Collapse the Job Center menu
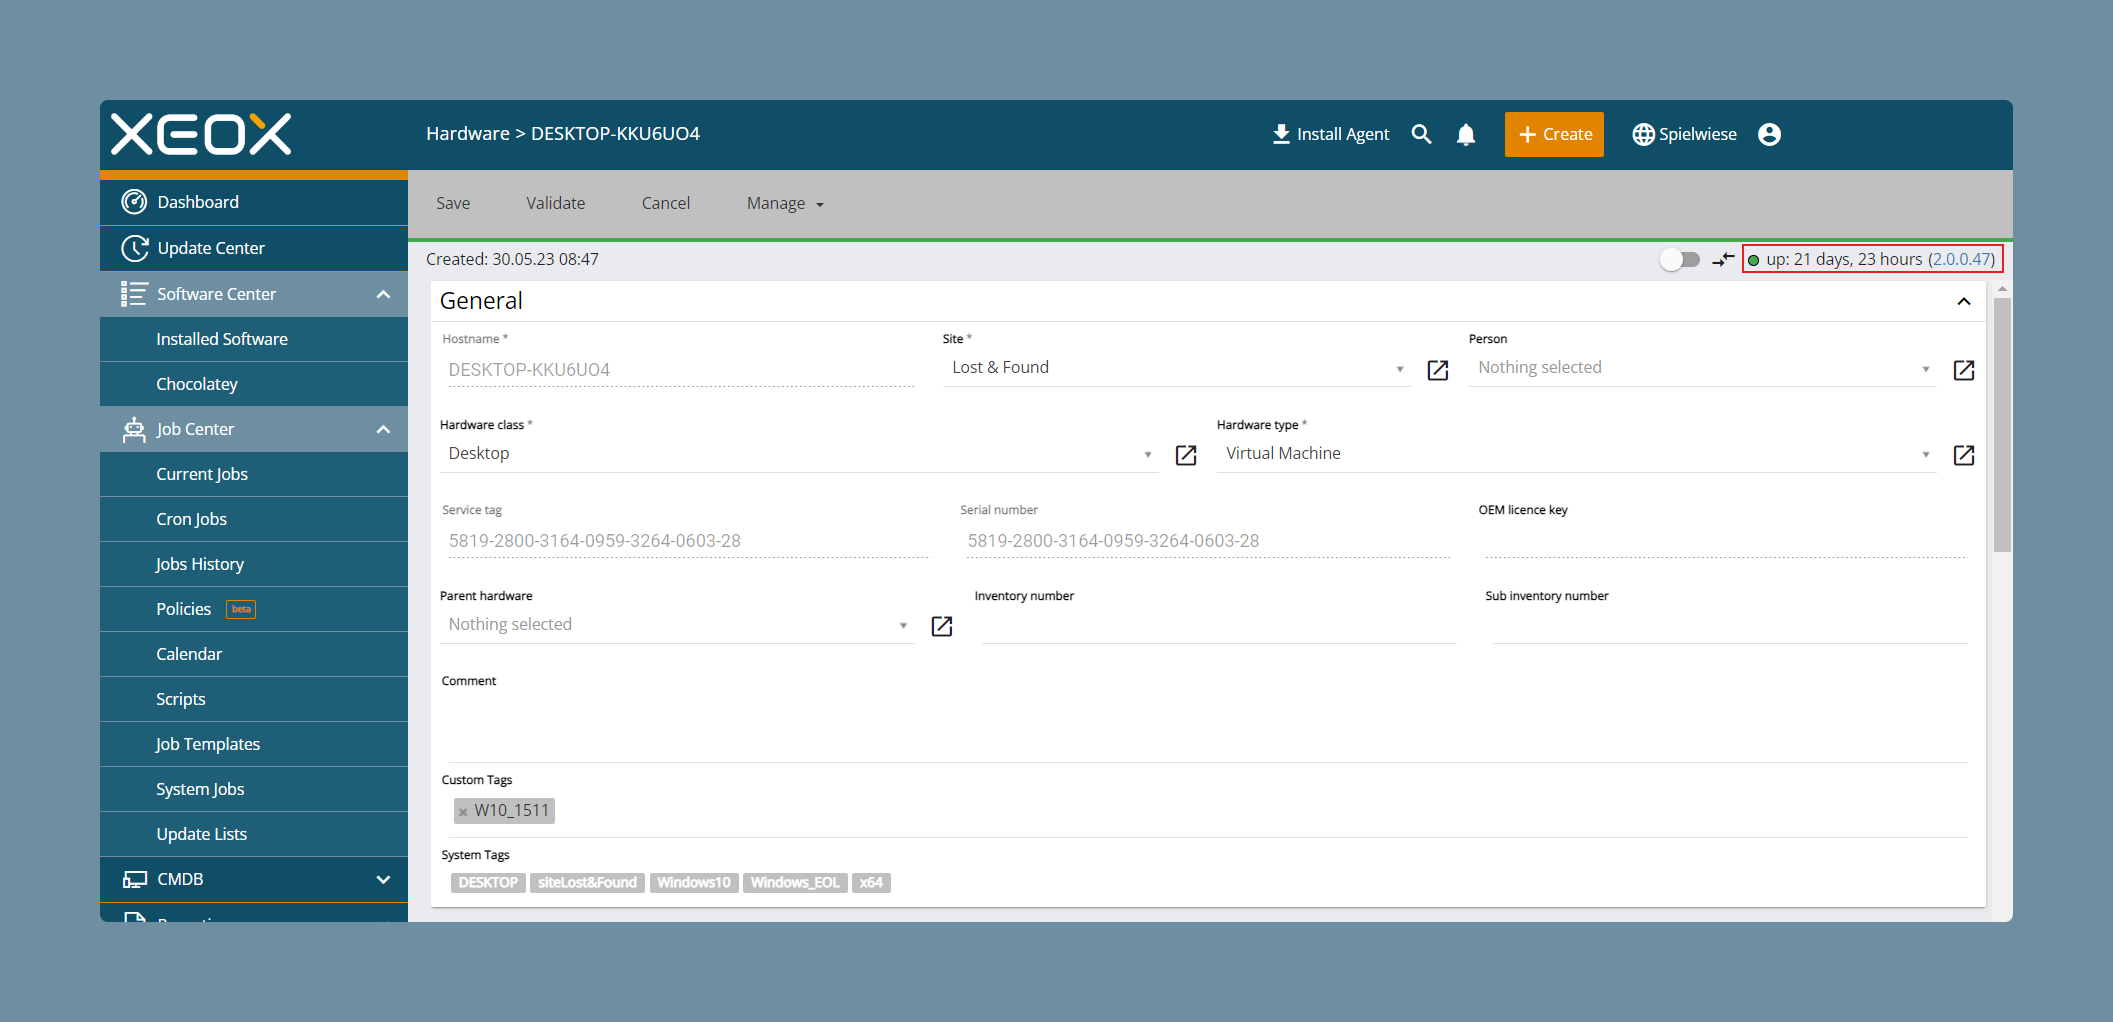Viewport: 2113px width, 1022px height. tap(383, 429)
